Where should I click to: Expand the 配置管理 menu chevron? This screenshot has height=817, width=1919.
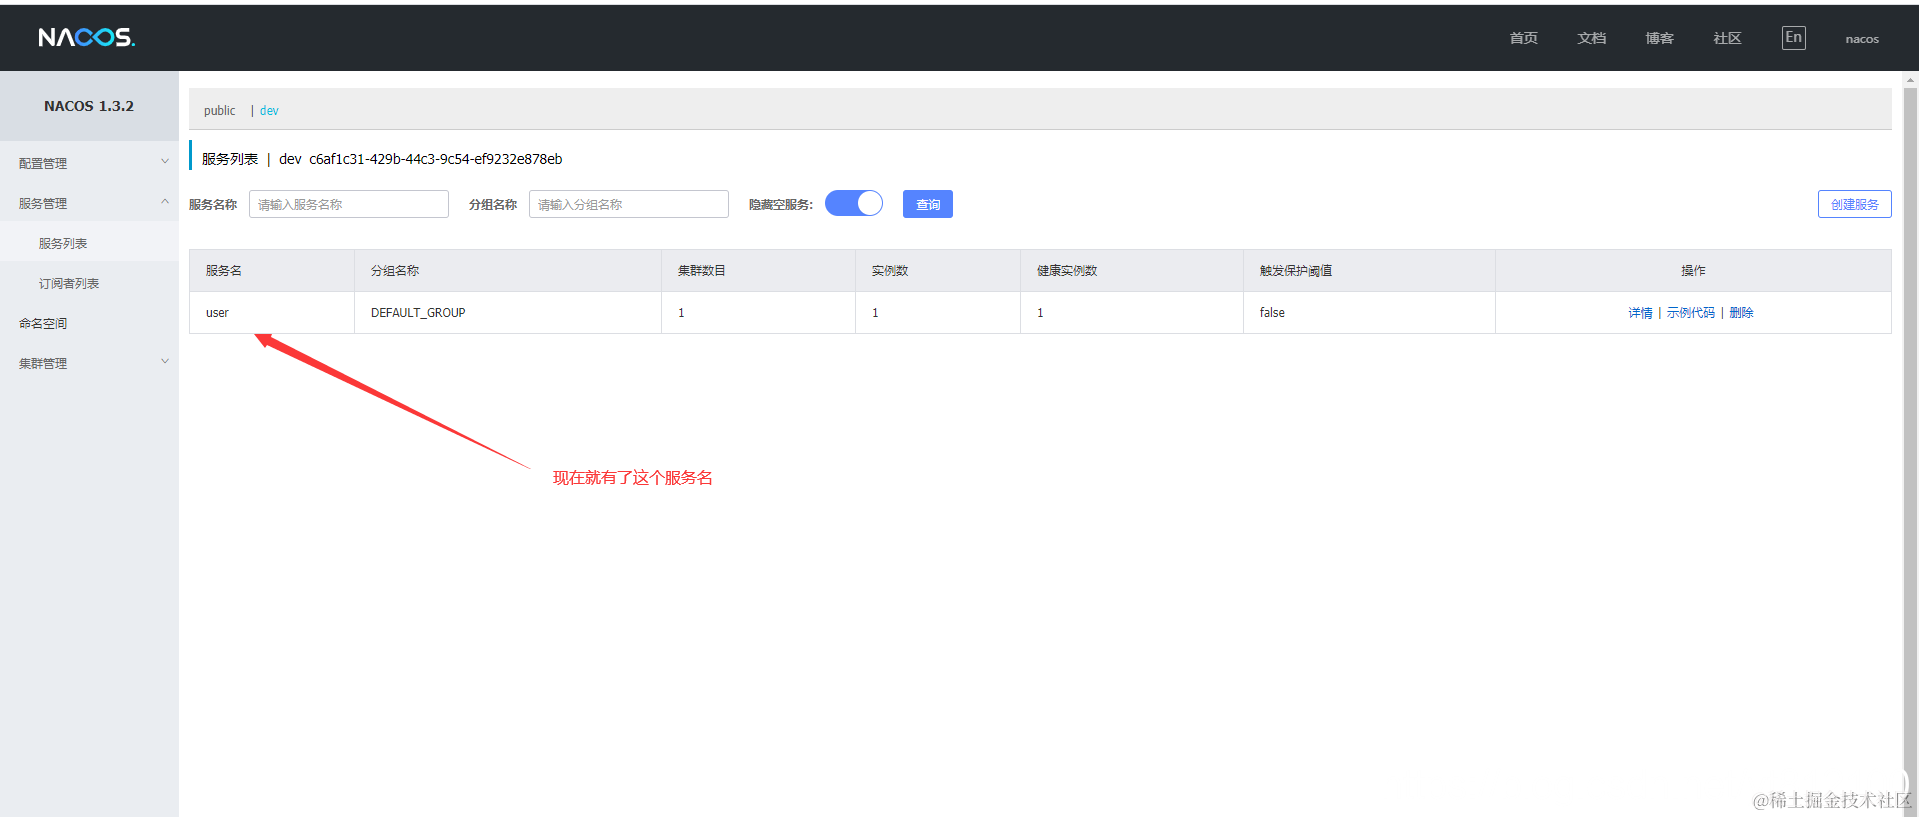165,162
